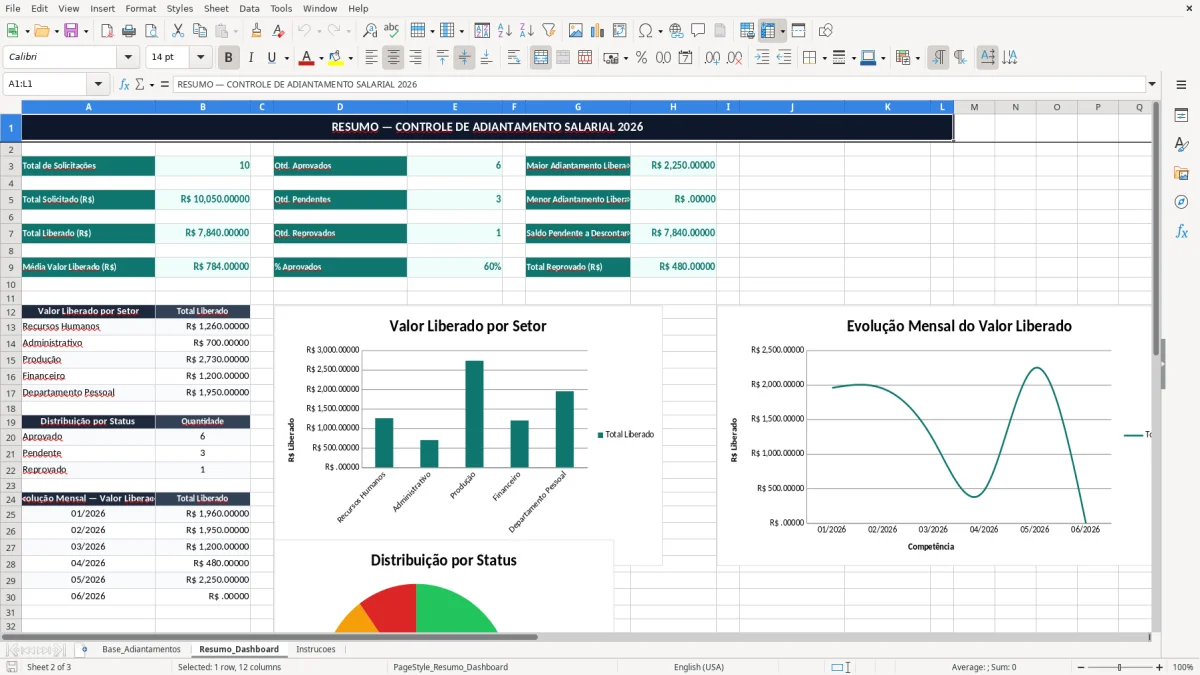Toggle Left-To-Right text direction
Screen dimensions: 1200x675
(938, 58)
